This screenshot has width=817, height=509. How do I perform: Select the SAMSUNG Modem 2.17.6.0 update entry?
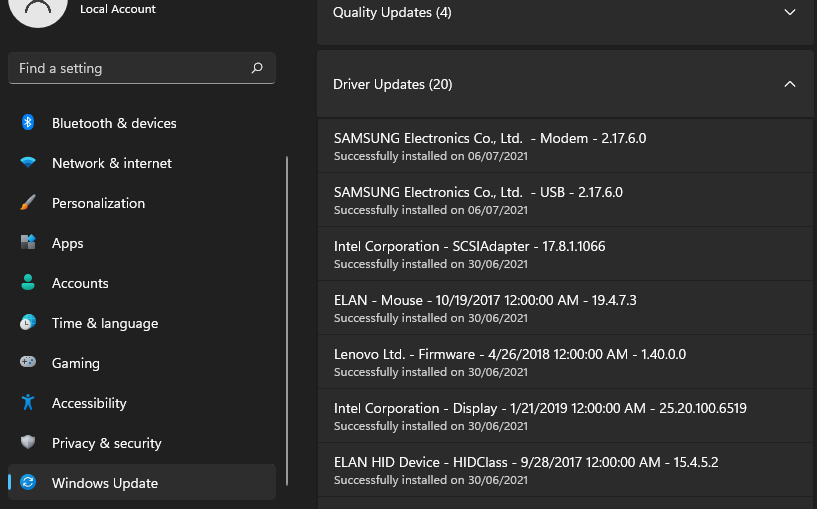click(x=490, y=146)
